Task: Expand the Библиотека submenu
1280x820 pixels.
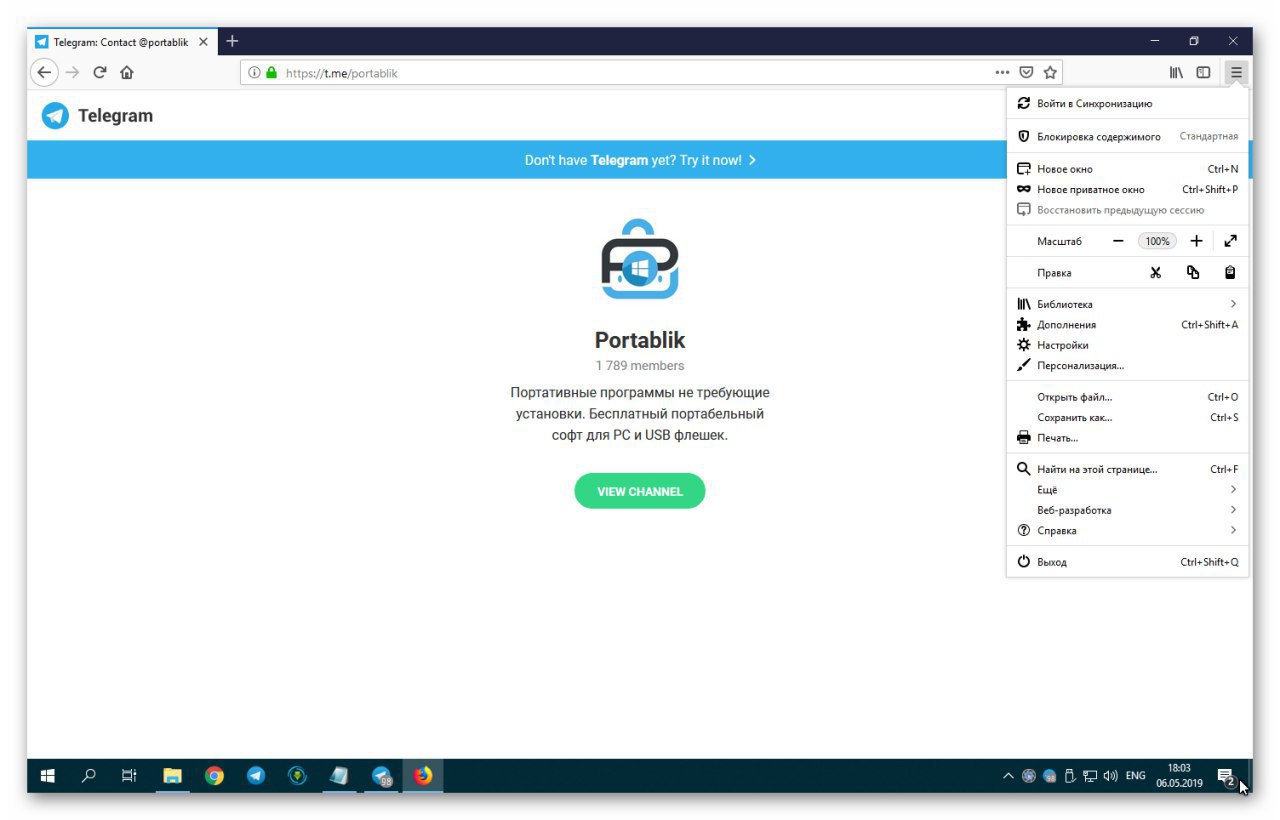Action: pos(1127,304)
